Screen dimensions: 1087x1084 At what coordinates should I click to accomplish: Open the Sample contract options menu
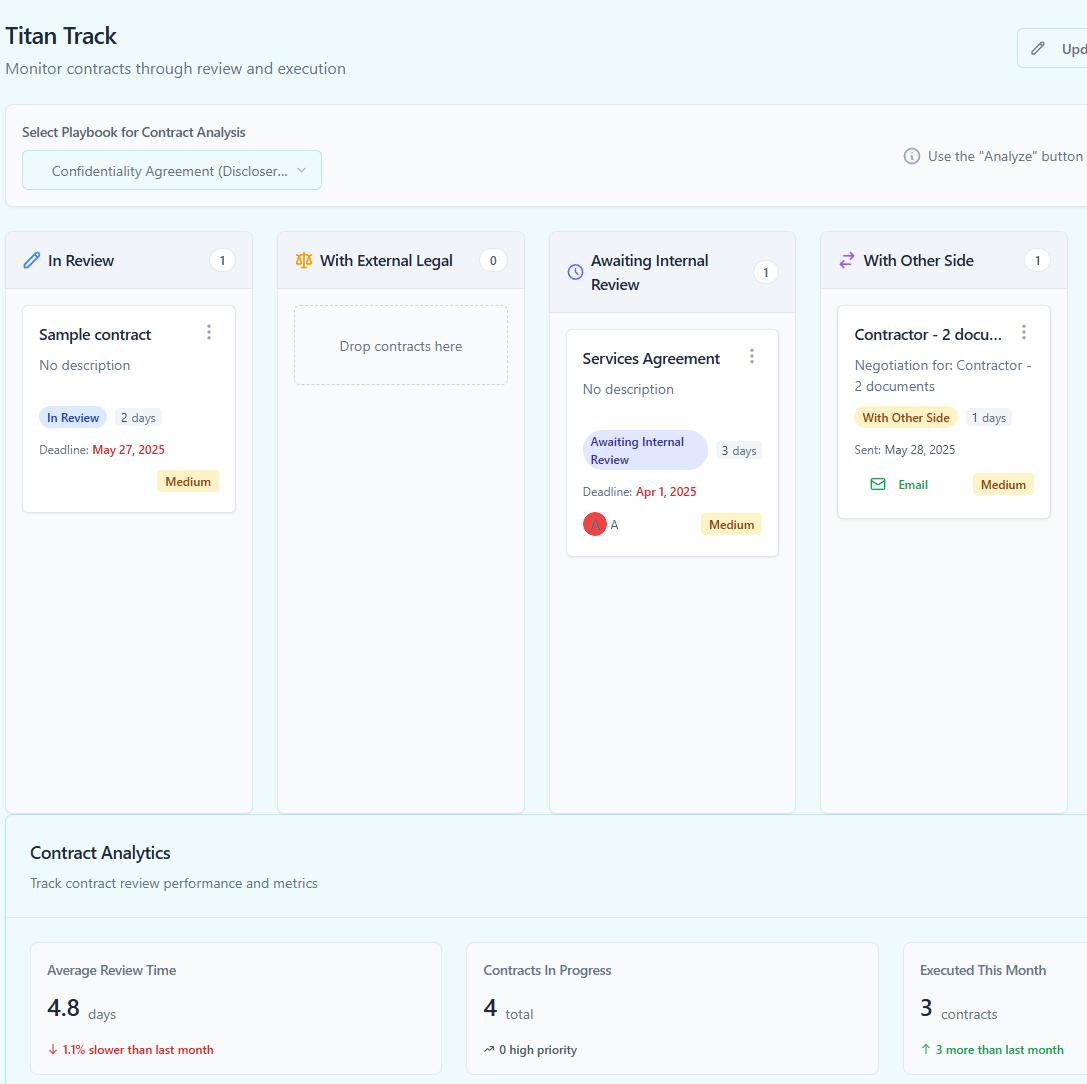209,332
